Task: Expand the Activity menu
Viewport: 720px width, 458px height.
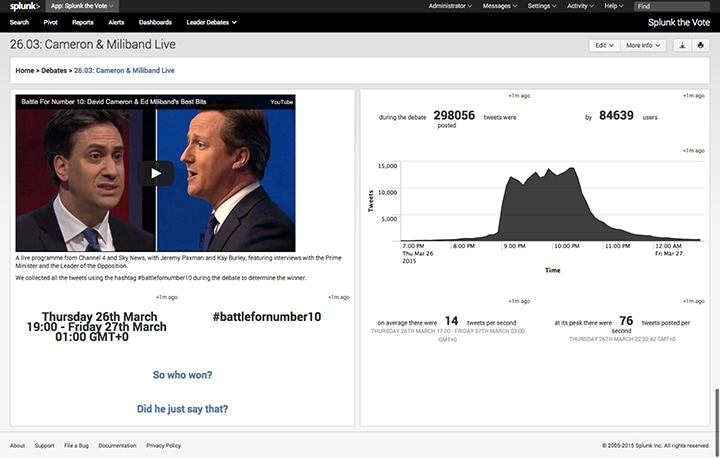Action: 580,6
